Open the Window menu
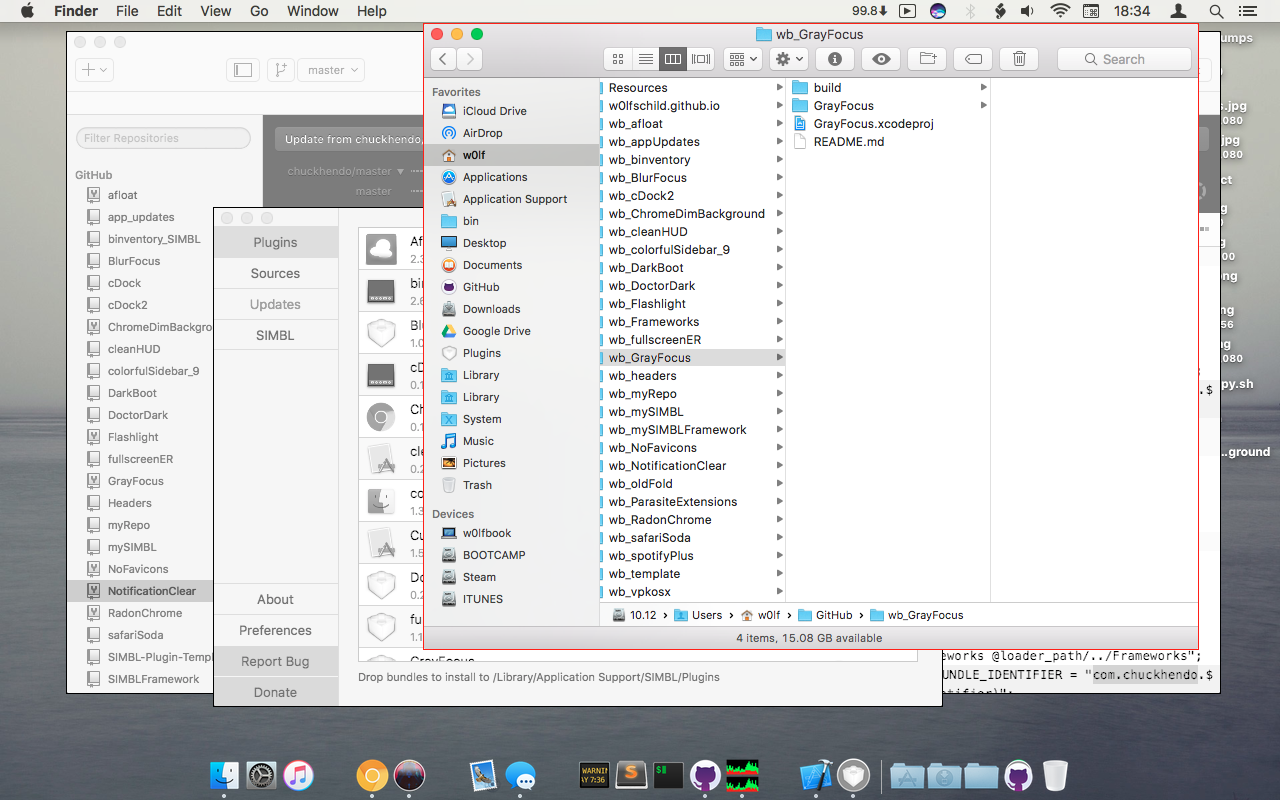Image resolution: width=1280 pixels, height=800 pixels. [312, 11]
